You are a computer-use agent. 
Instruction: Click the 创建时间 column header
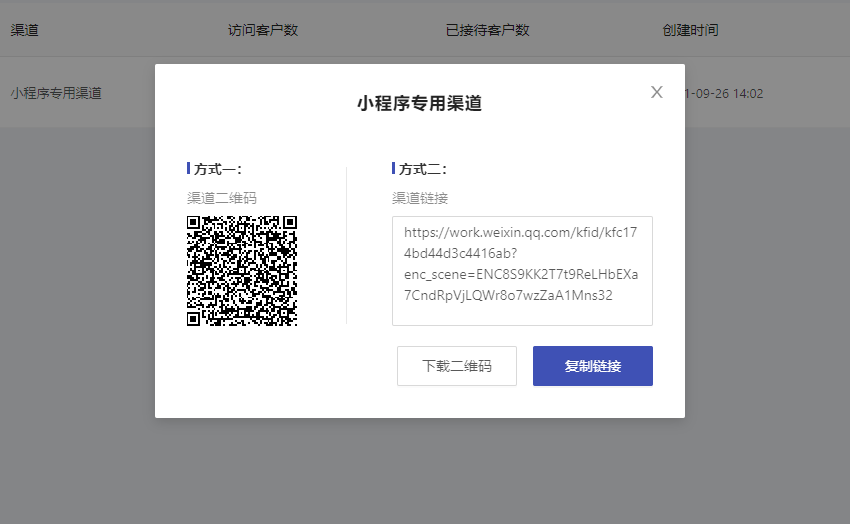tap(690, 30)
